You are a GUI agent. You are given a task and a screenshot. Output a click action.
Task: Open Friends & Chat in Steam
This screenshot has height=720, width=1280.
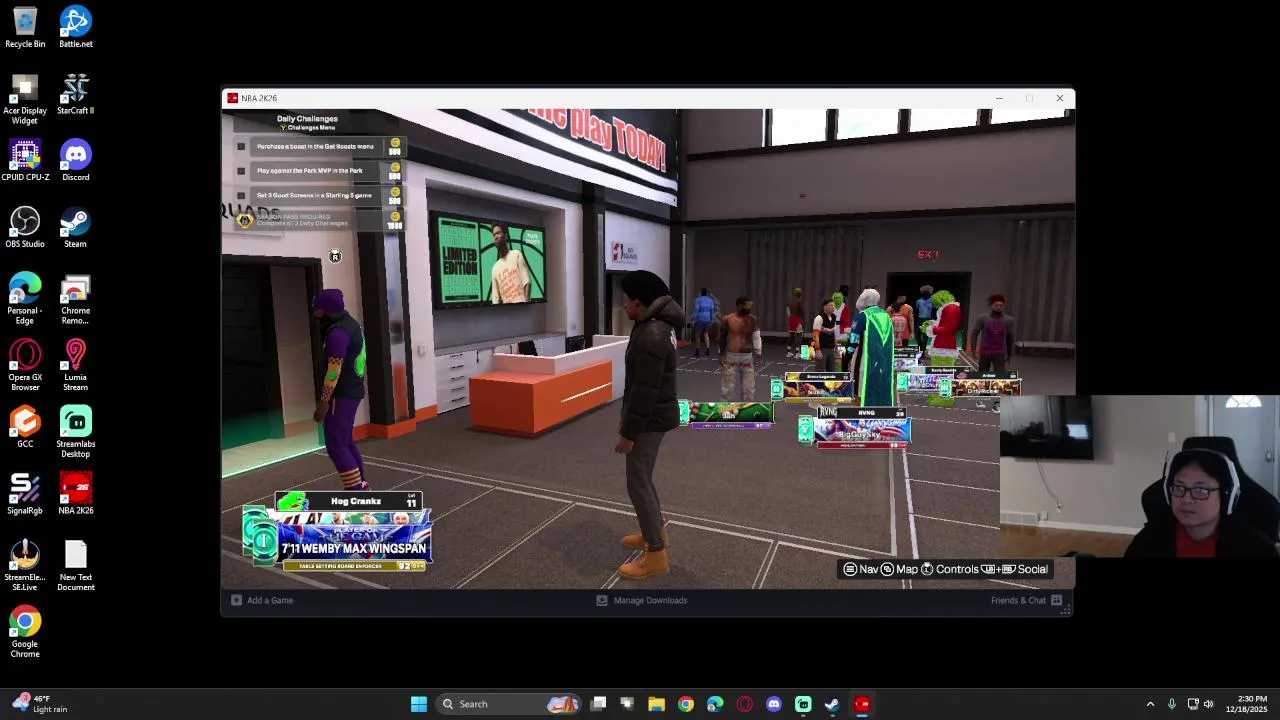(1018, 600)
